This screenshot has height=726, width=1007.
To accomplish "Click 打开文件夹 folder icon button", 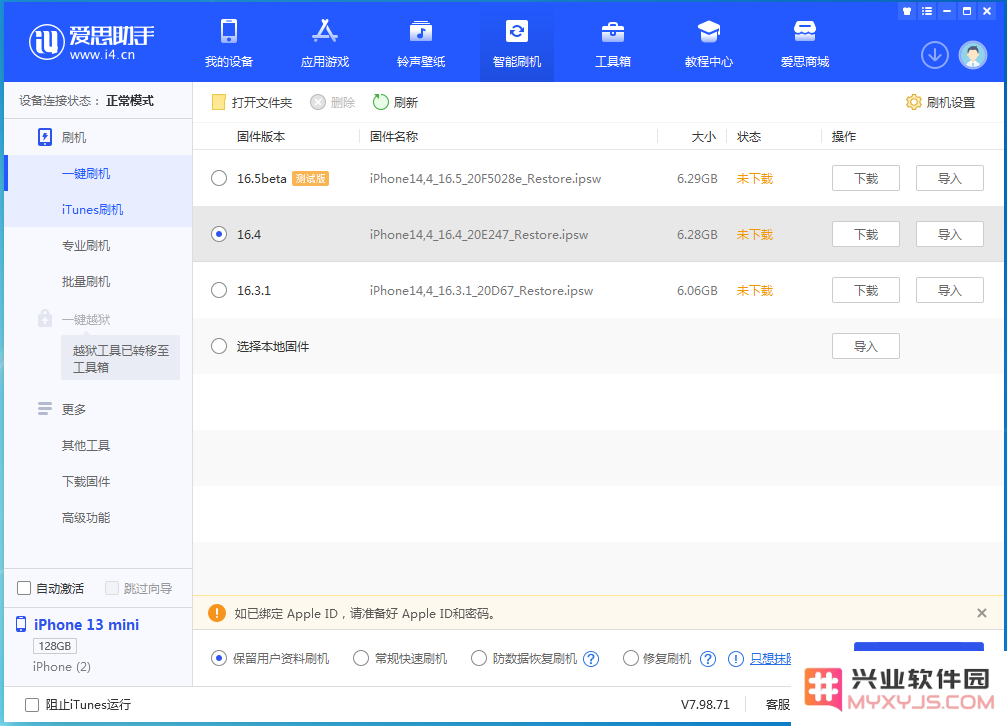I will pyautogui.click(x=252, y=102).
